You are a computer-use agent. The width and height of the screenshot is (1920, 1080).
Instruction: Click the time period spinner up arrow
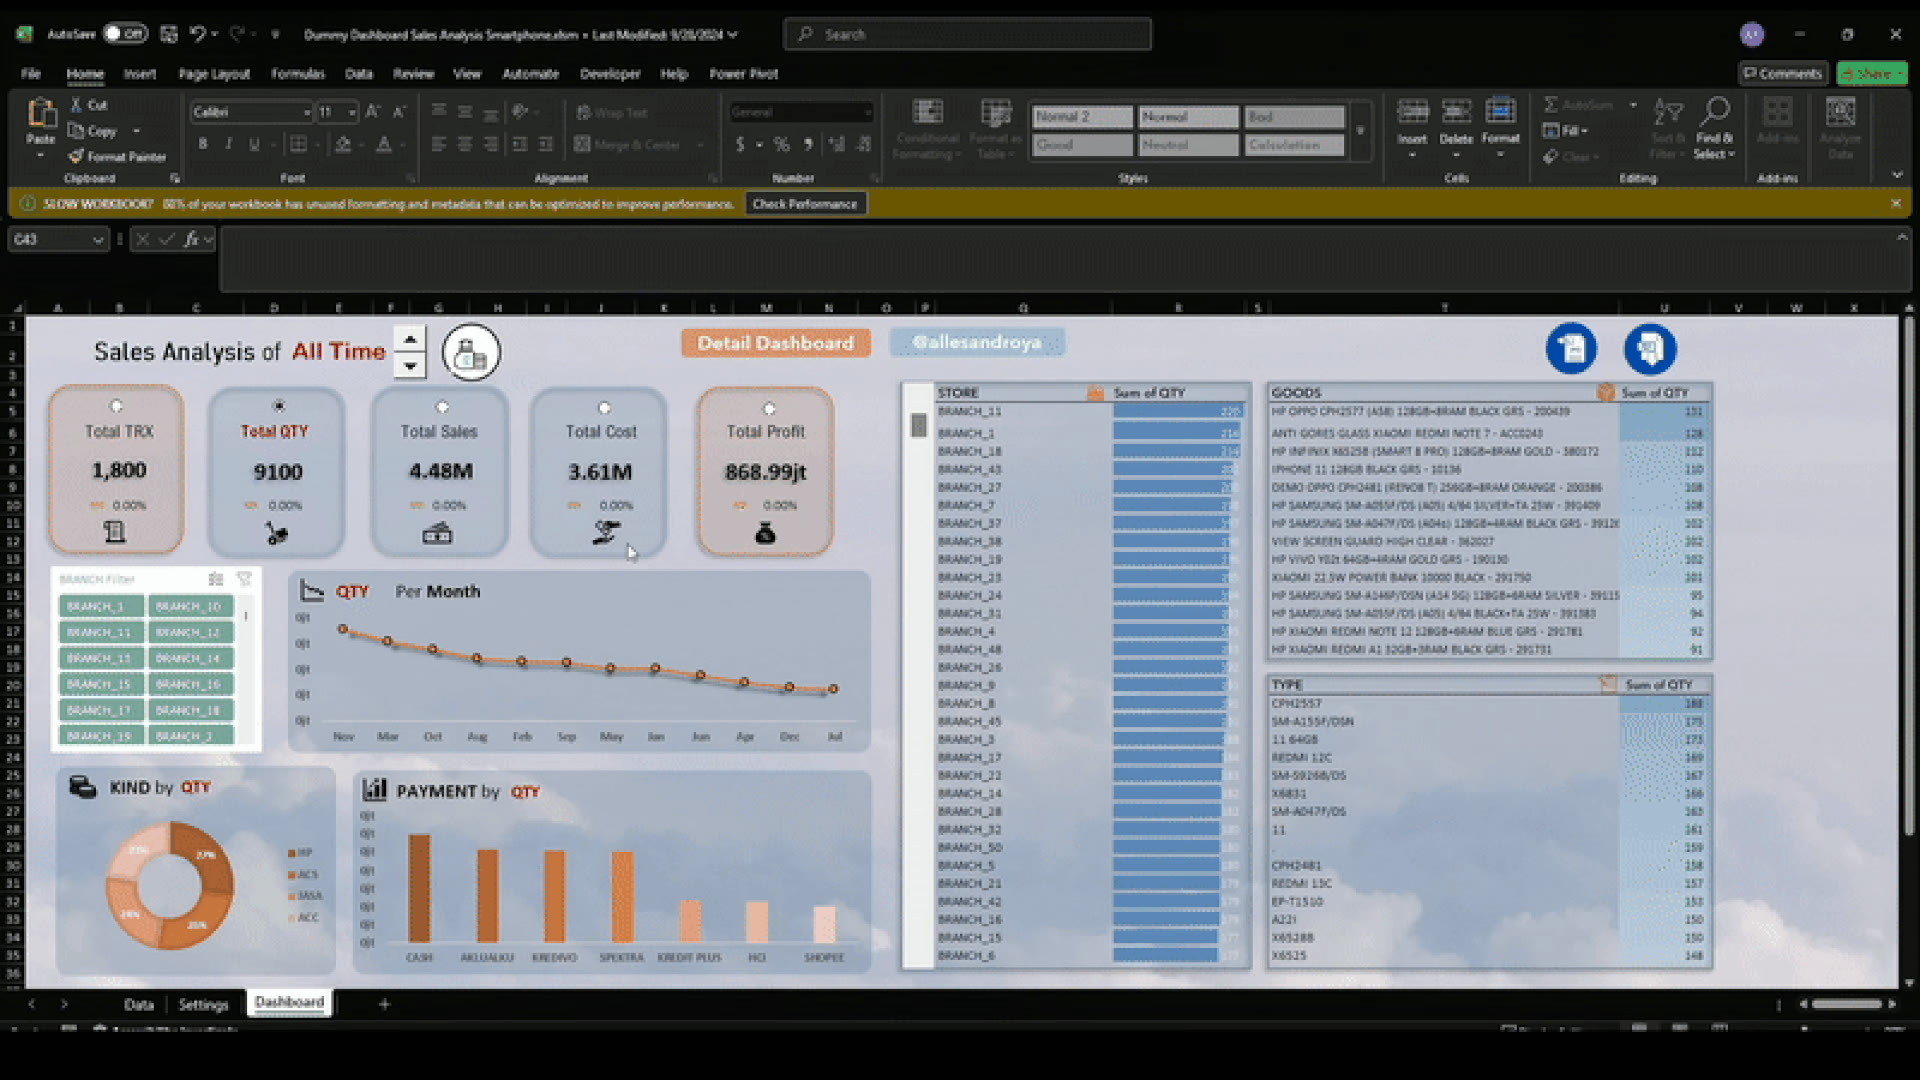pos(409,339)
